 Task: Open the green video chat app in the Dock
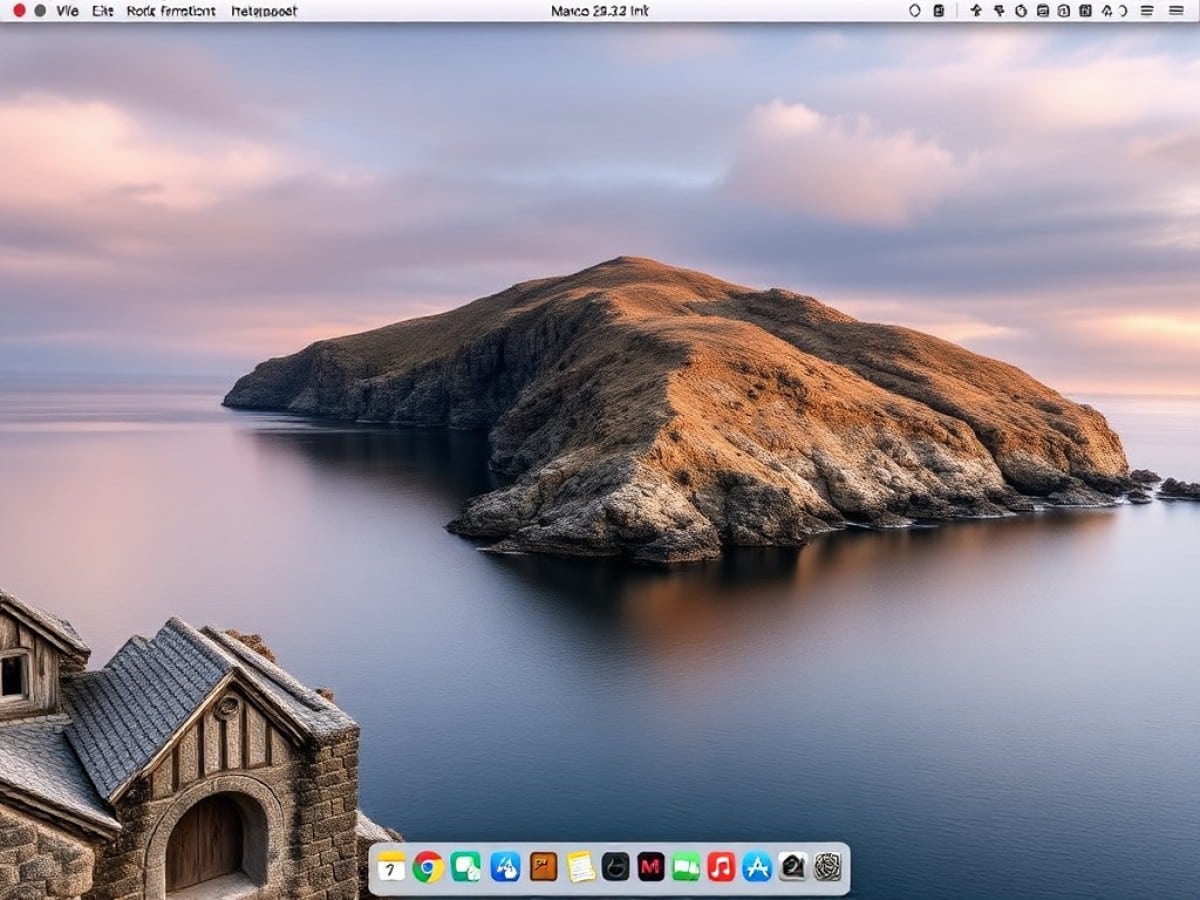click(x=685, y=869)
